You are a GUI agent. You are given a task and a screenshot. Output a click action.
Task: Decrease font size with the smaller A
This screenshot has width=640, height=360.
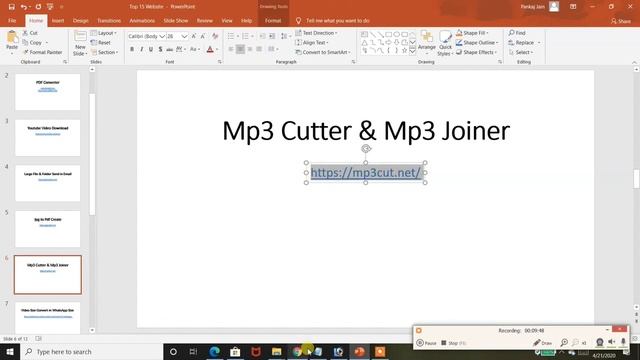click(203, 36)
